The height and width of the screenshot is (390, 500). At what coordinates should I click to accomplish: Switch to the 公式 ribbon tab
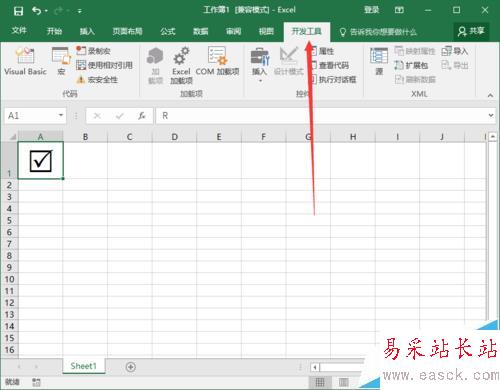[167, 31]
